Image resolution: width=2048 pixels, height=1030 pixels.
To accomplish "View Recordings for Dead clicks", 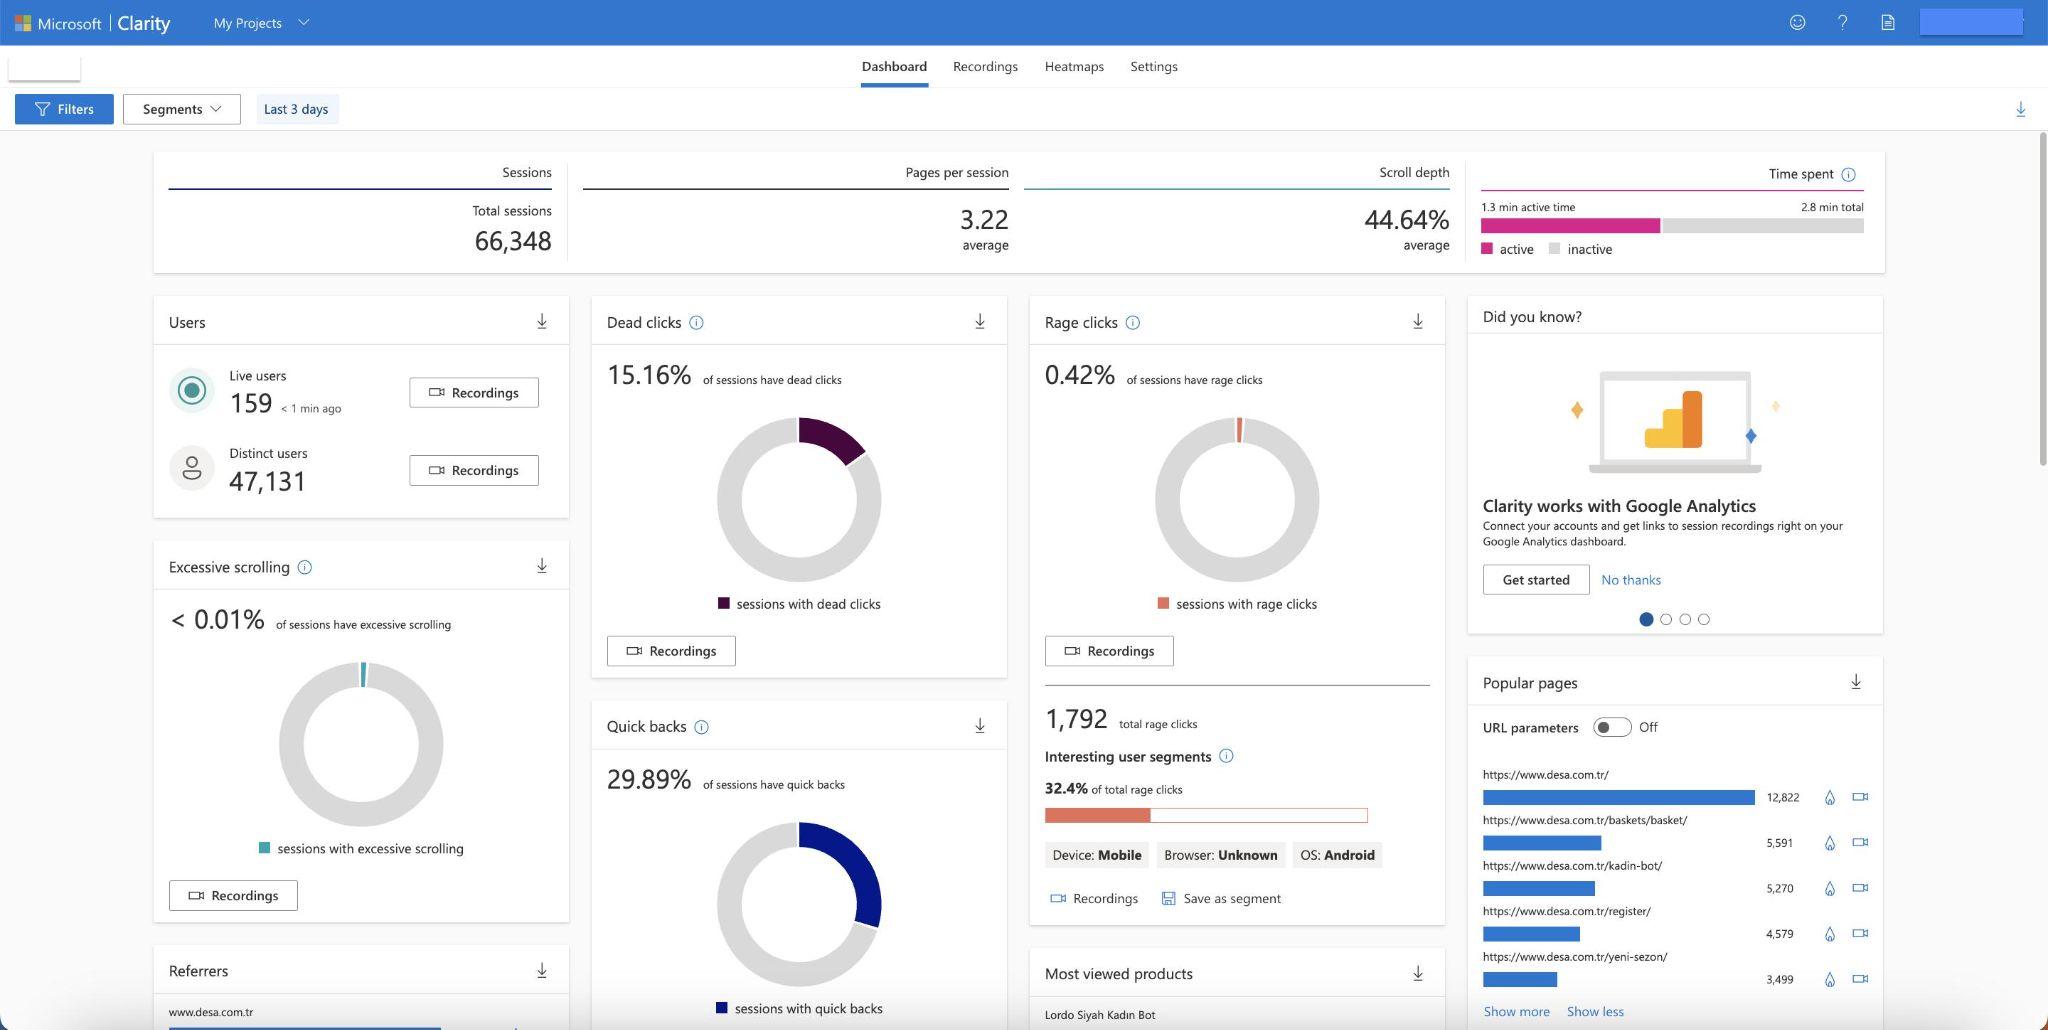I will click(671, 651).
